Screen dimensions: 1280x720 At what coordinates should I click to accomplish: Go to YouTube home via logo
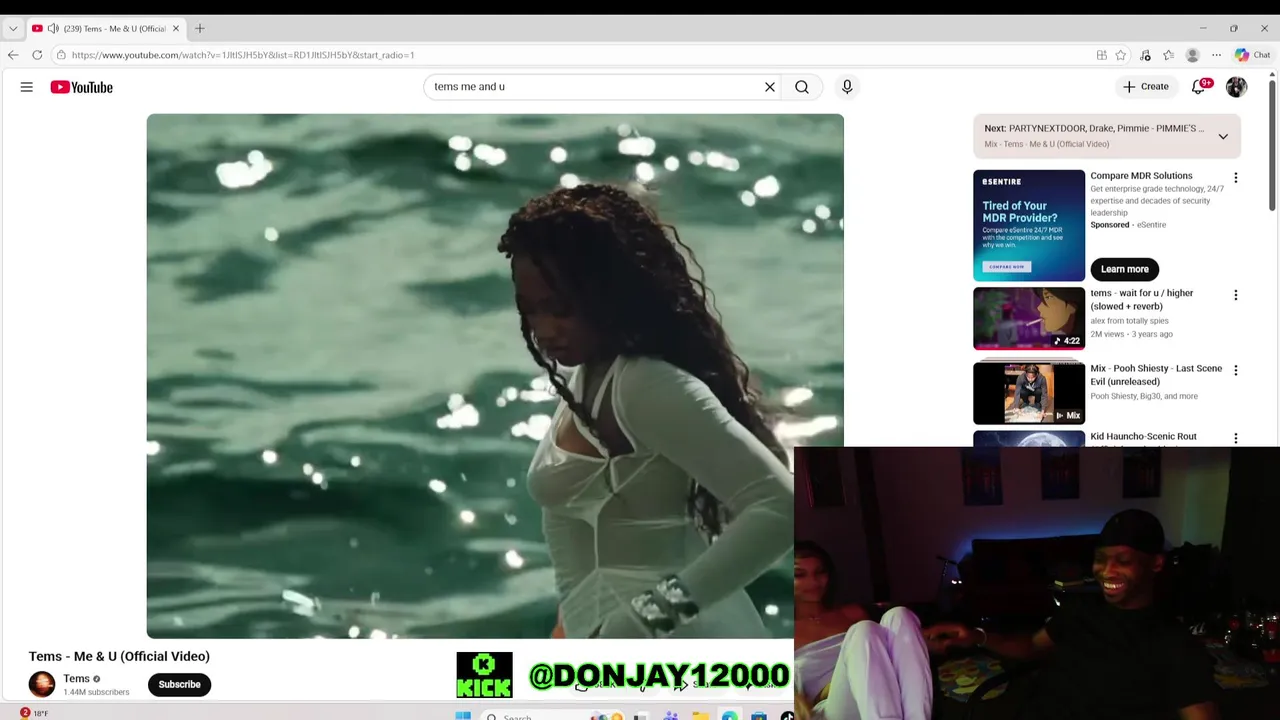point(82,87)
